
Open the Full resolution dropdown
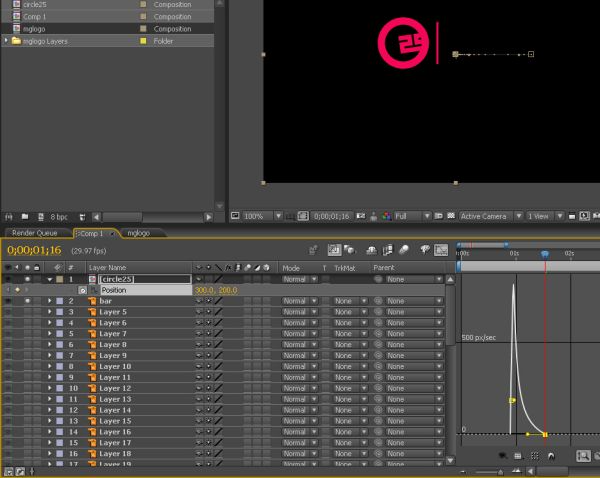(x=412, y=216)
